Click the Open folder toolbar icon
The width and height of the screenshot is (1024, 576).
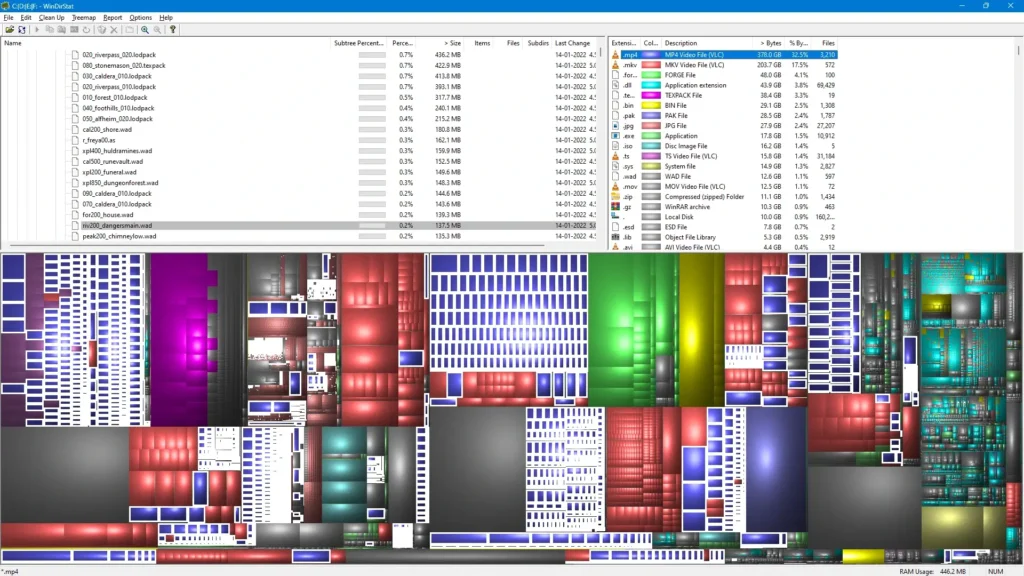click(x=9, y=29)
